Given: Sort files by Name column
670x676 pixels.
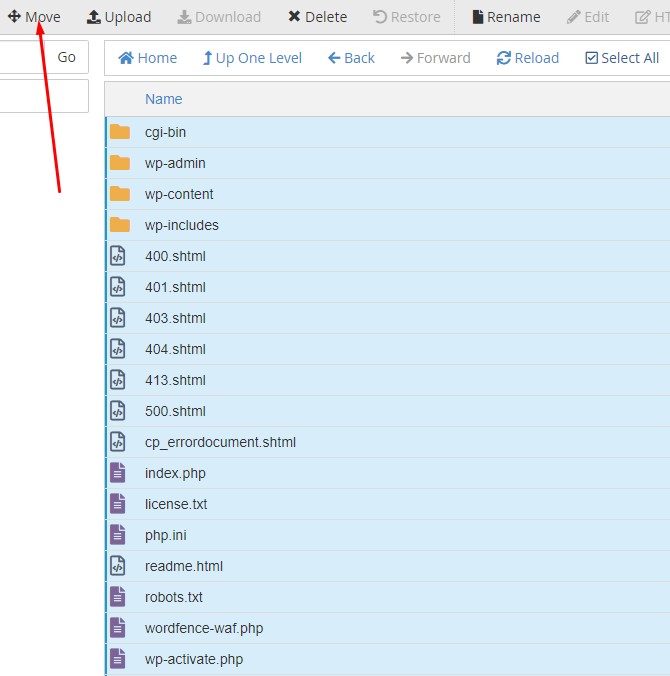Looking at the screenshot, I should (163, 99).
